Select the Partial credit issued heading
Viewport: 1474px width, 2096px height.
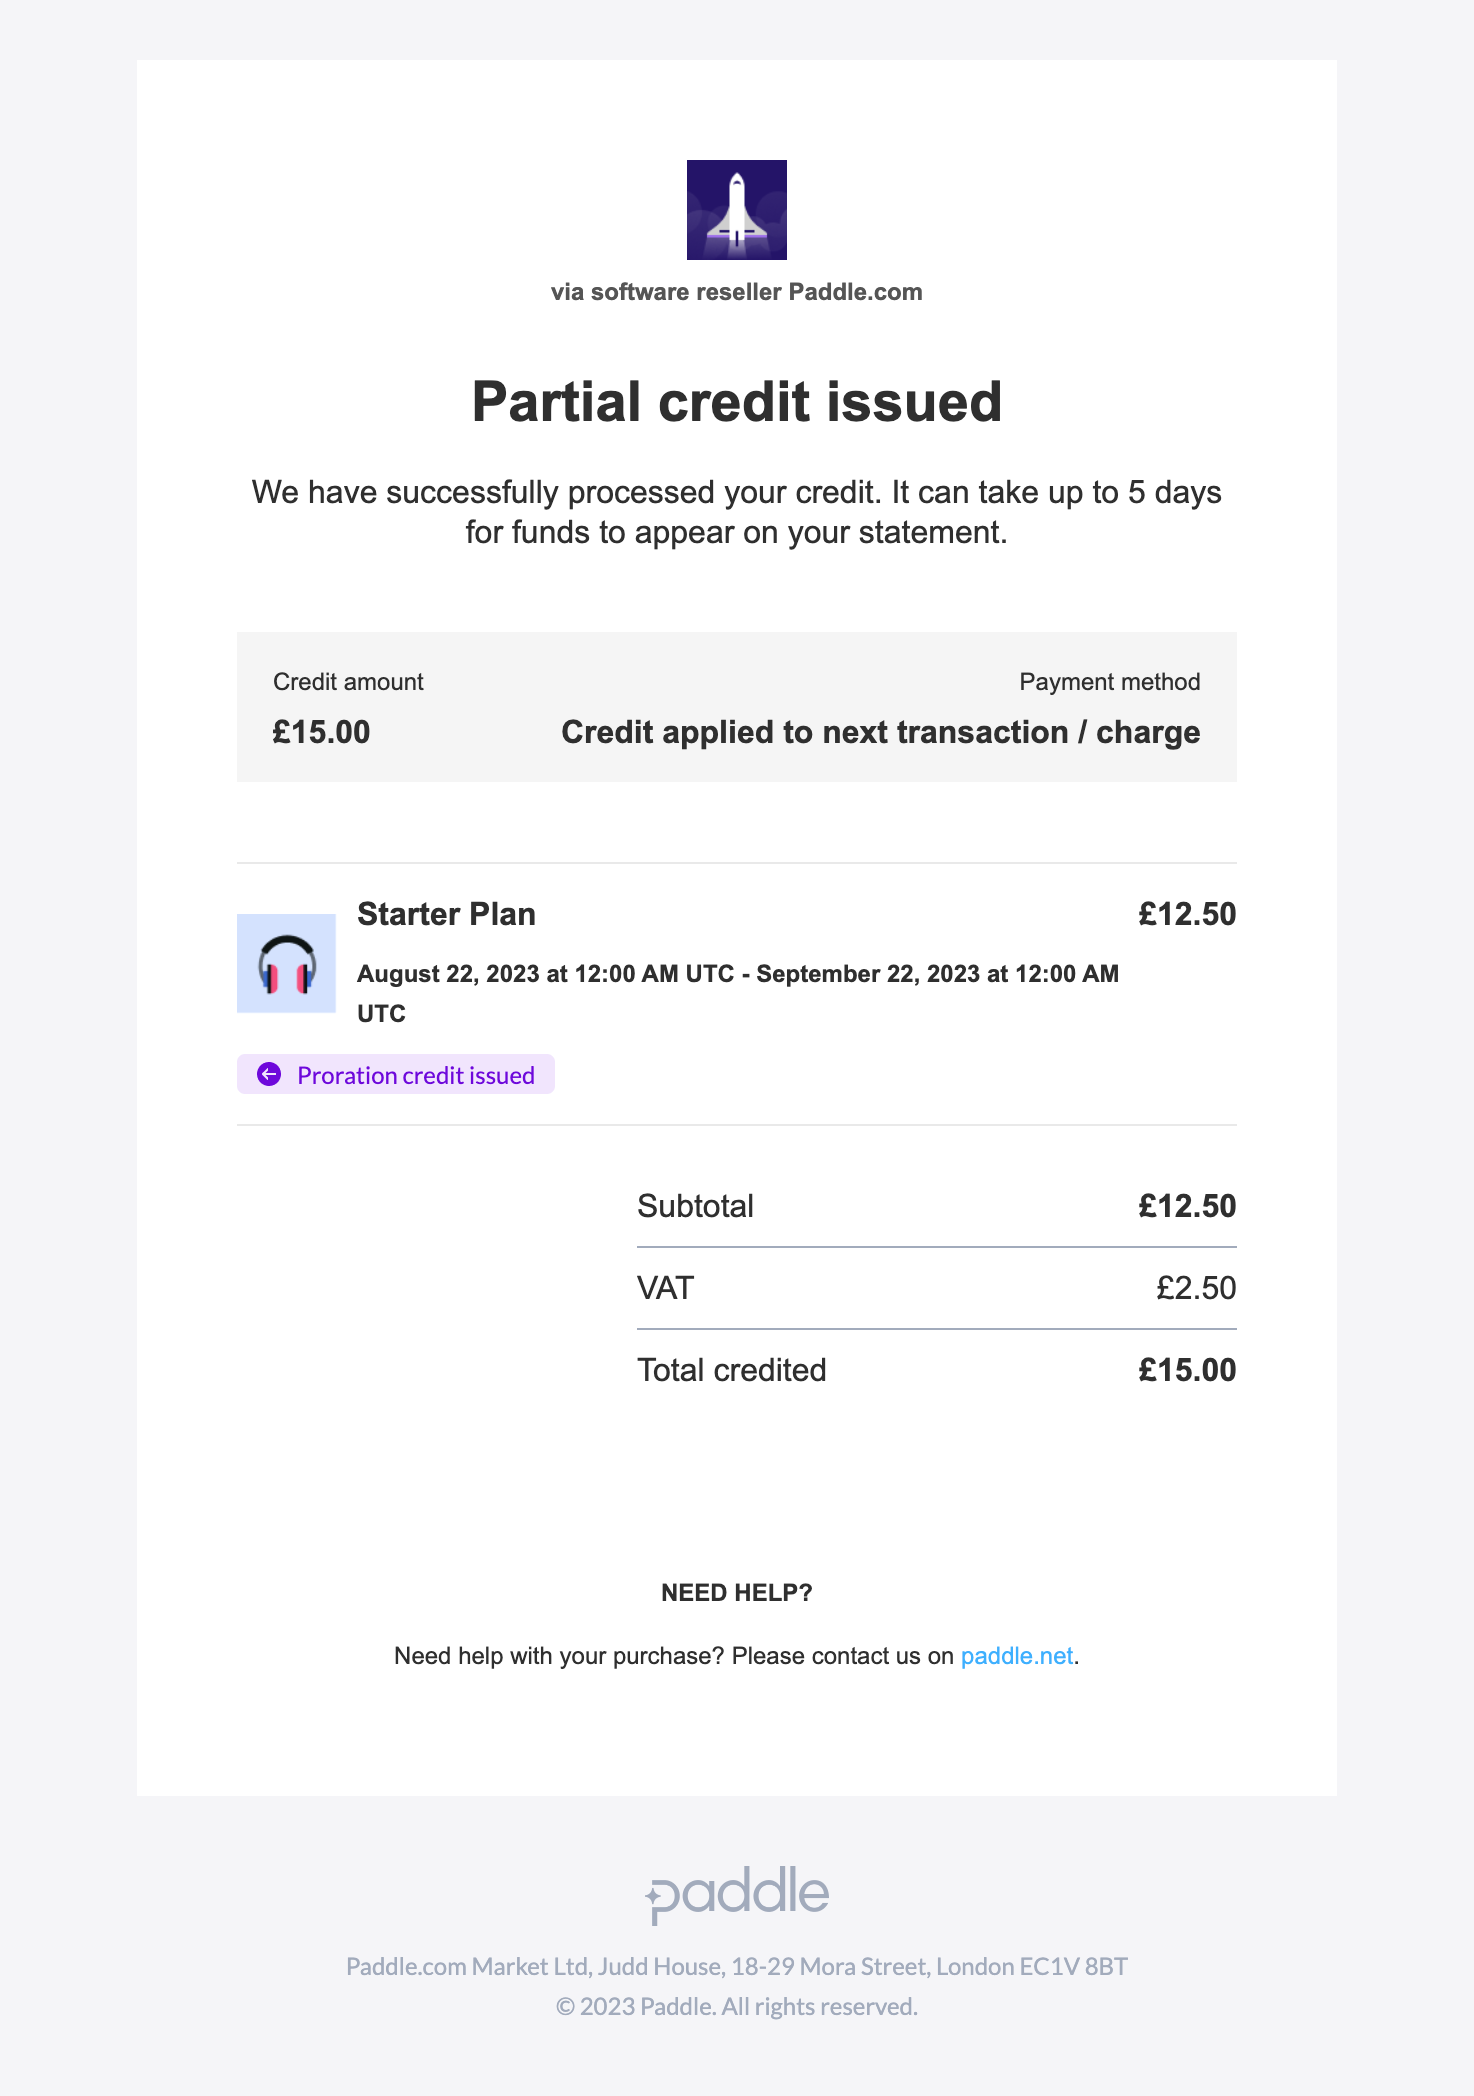point(737,402)
